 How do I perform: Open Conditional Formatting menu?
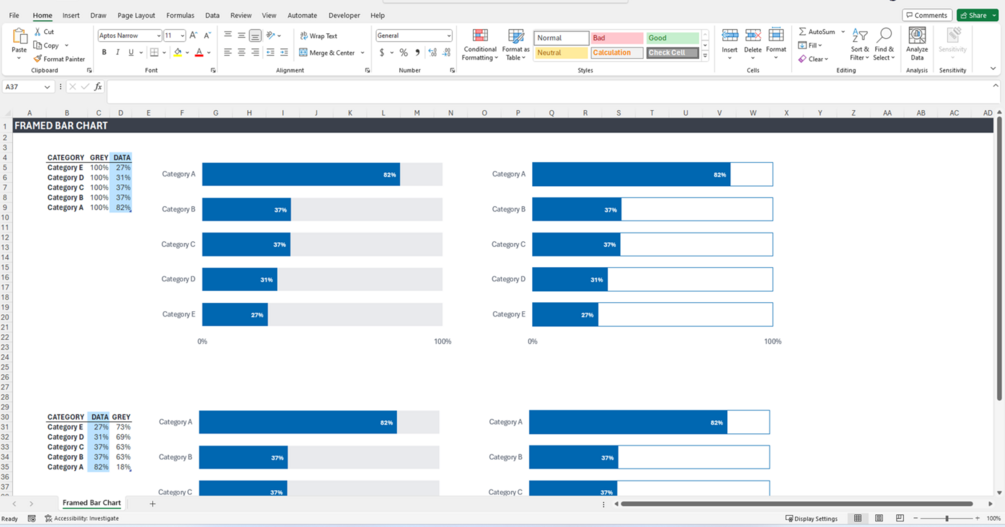(x=479, y=45)
